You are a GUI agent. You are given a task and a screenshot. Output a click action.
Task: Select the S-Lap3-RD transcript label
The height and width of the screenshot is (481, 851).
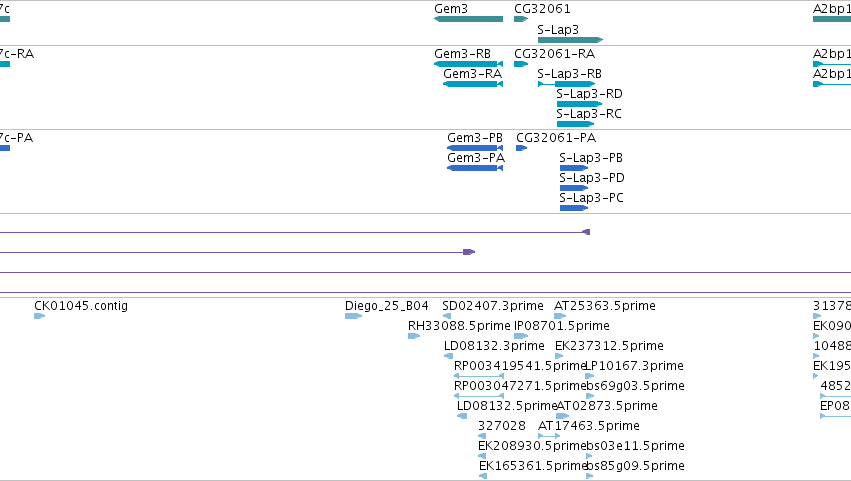pyautogui.click(x=589, y=94)
